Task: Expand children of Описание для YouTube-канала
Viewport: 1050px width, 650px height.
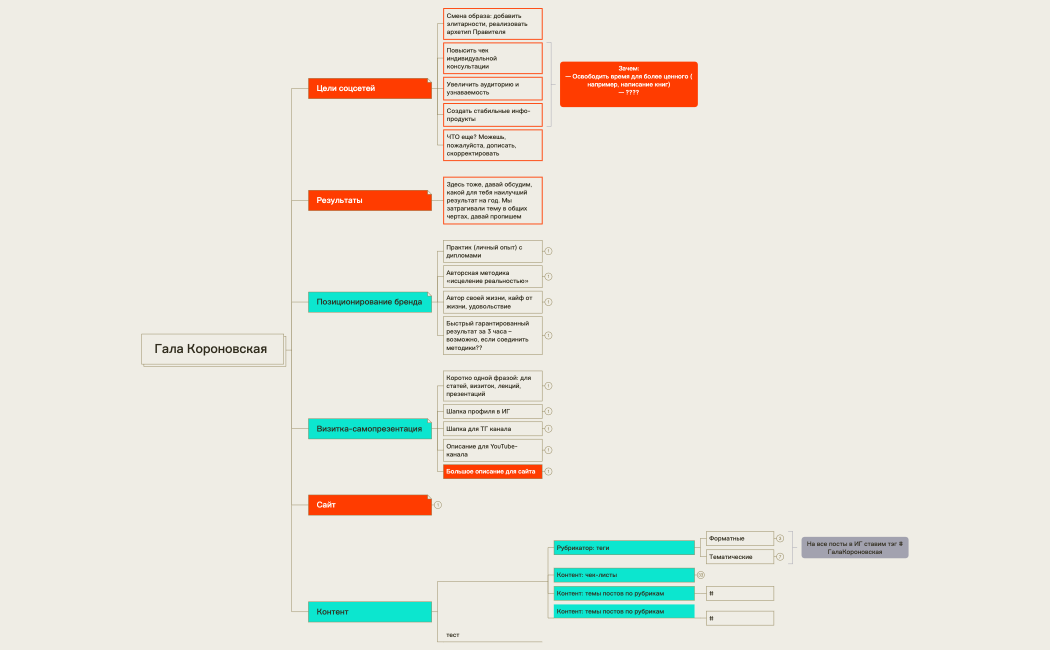Action: pos(548,450)
